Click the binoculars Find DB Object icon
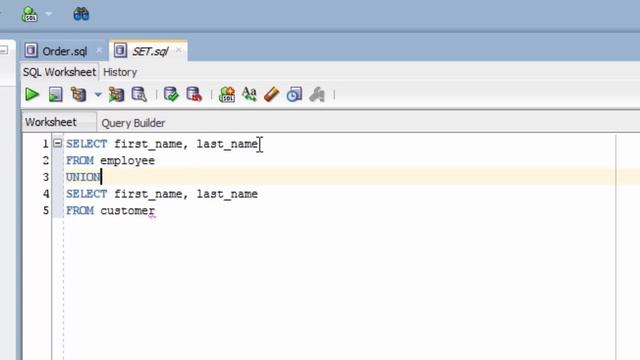This screenshot has width=640, height=360. point(81,14)
